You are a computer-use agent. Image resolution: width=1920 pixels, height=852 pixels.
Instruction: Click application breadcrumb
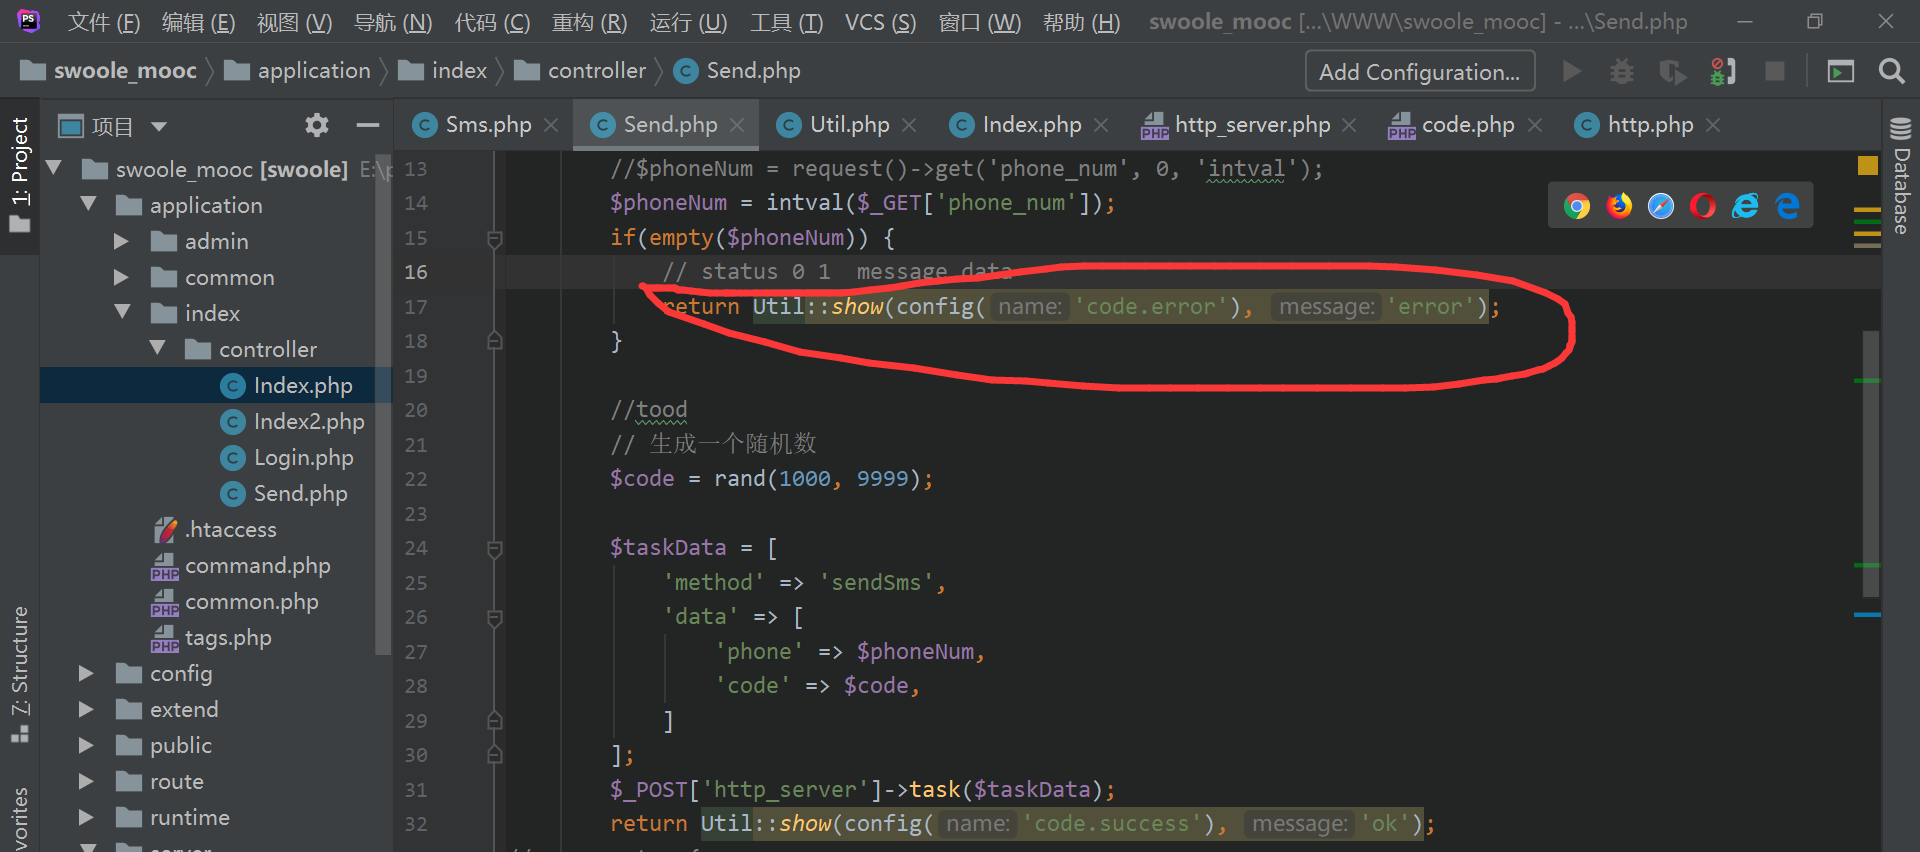pyautogui.click(x=298, y=71)
